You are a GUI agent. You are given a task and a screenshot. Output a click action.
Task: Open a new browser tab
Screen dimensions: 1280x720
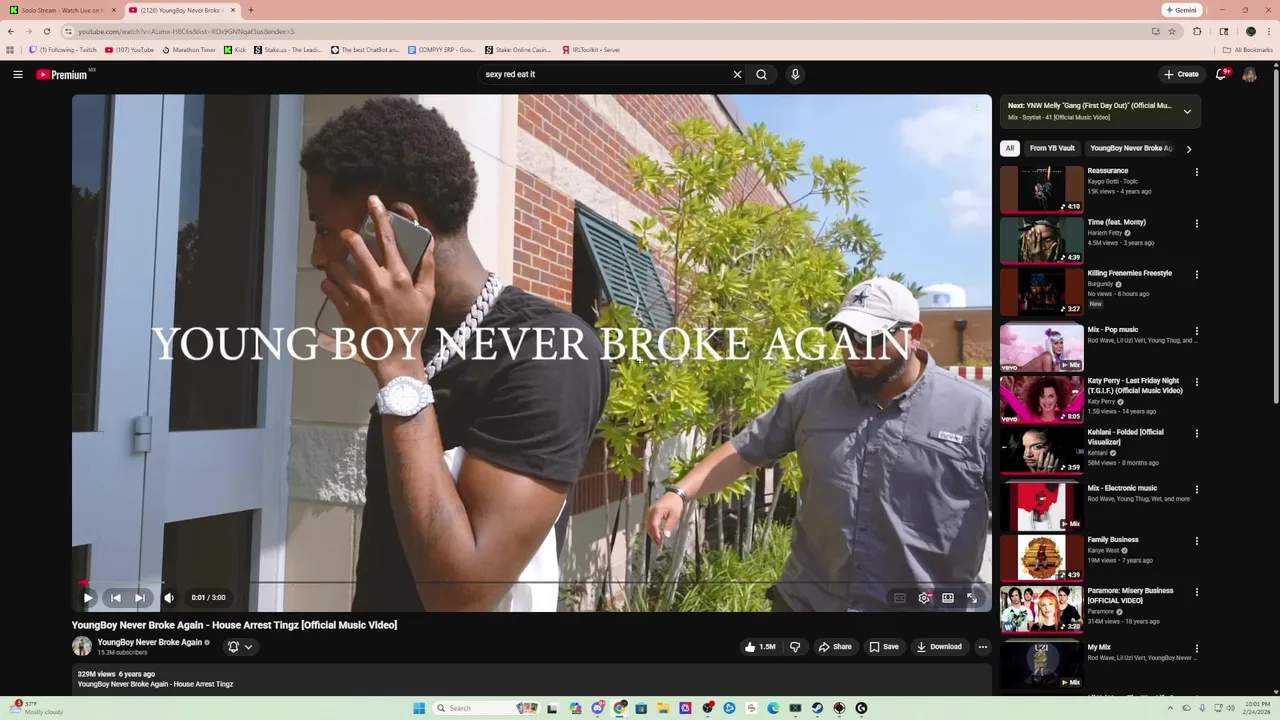pyautogui.click(x=250, y=10)
